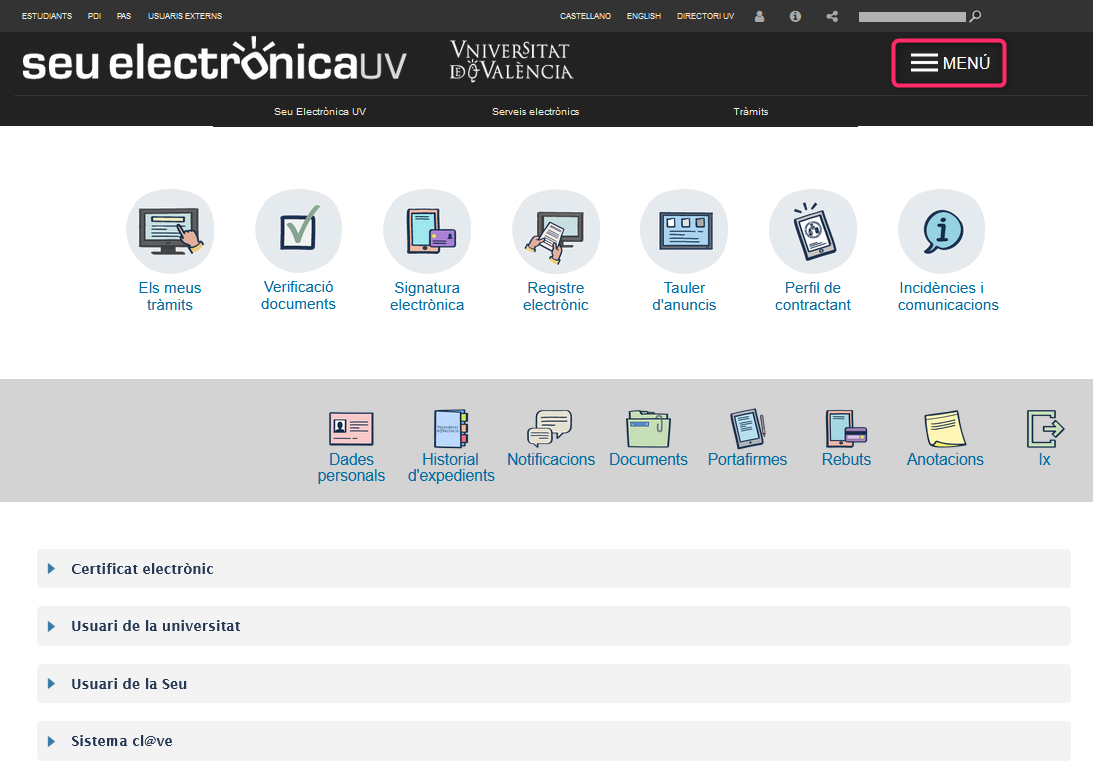Select the Registre electrònic icon

point(556,231)
